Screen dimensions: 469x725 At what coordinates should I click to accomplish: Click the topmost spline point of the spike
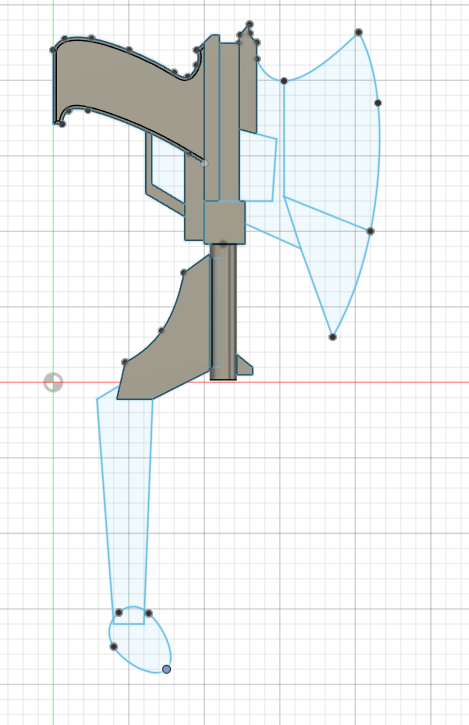tap(250, 24)
